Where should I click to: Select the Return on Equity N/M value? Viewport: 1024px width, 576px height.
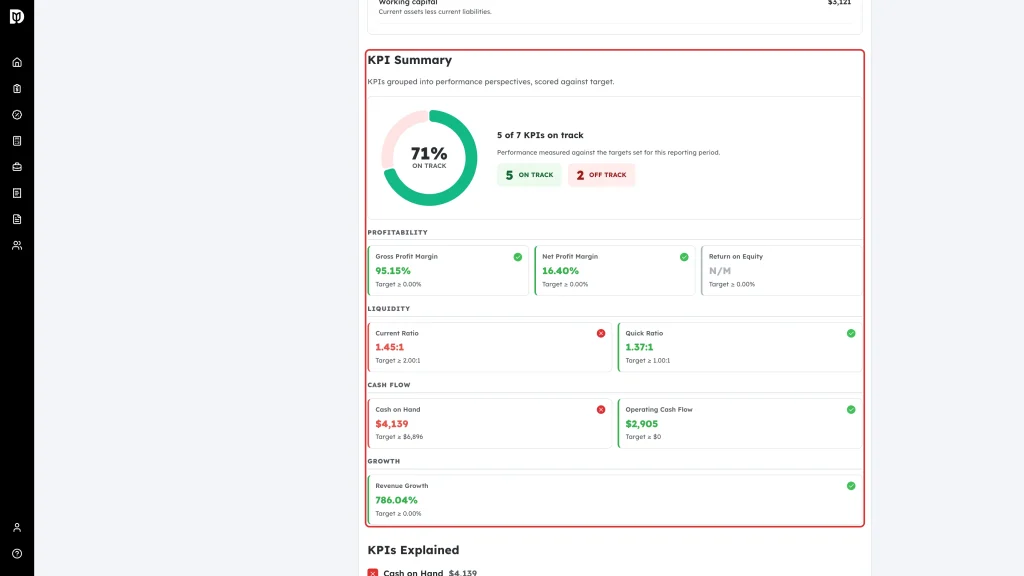[720, 271]
